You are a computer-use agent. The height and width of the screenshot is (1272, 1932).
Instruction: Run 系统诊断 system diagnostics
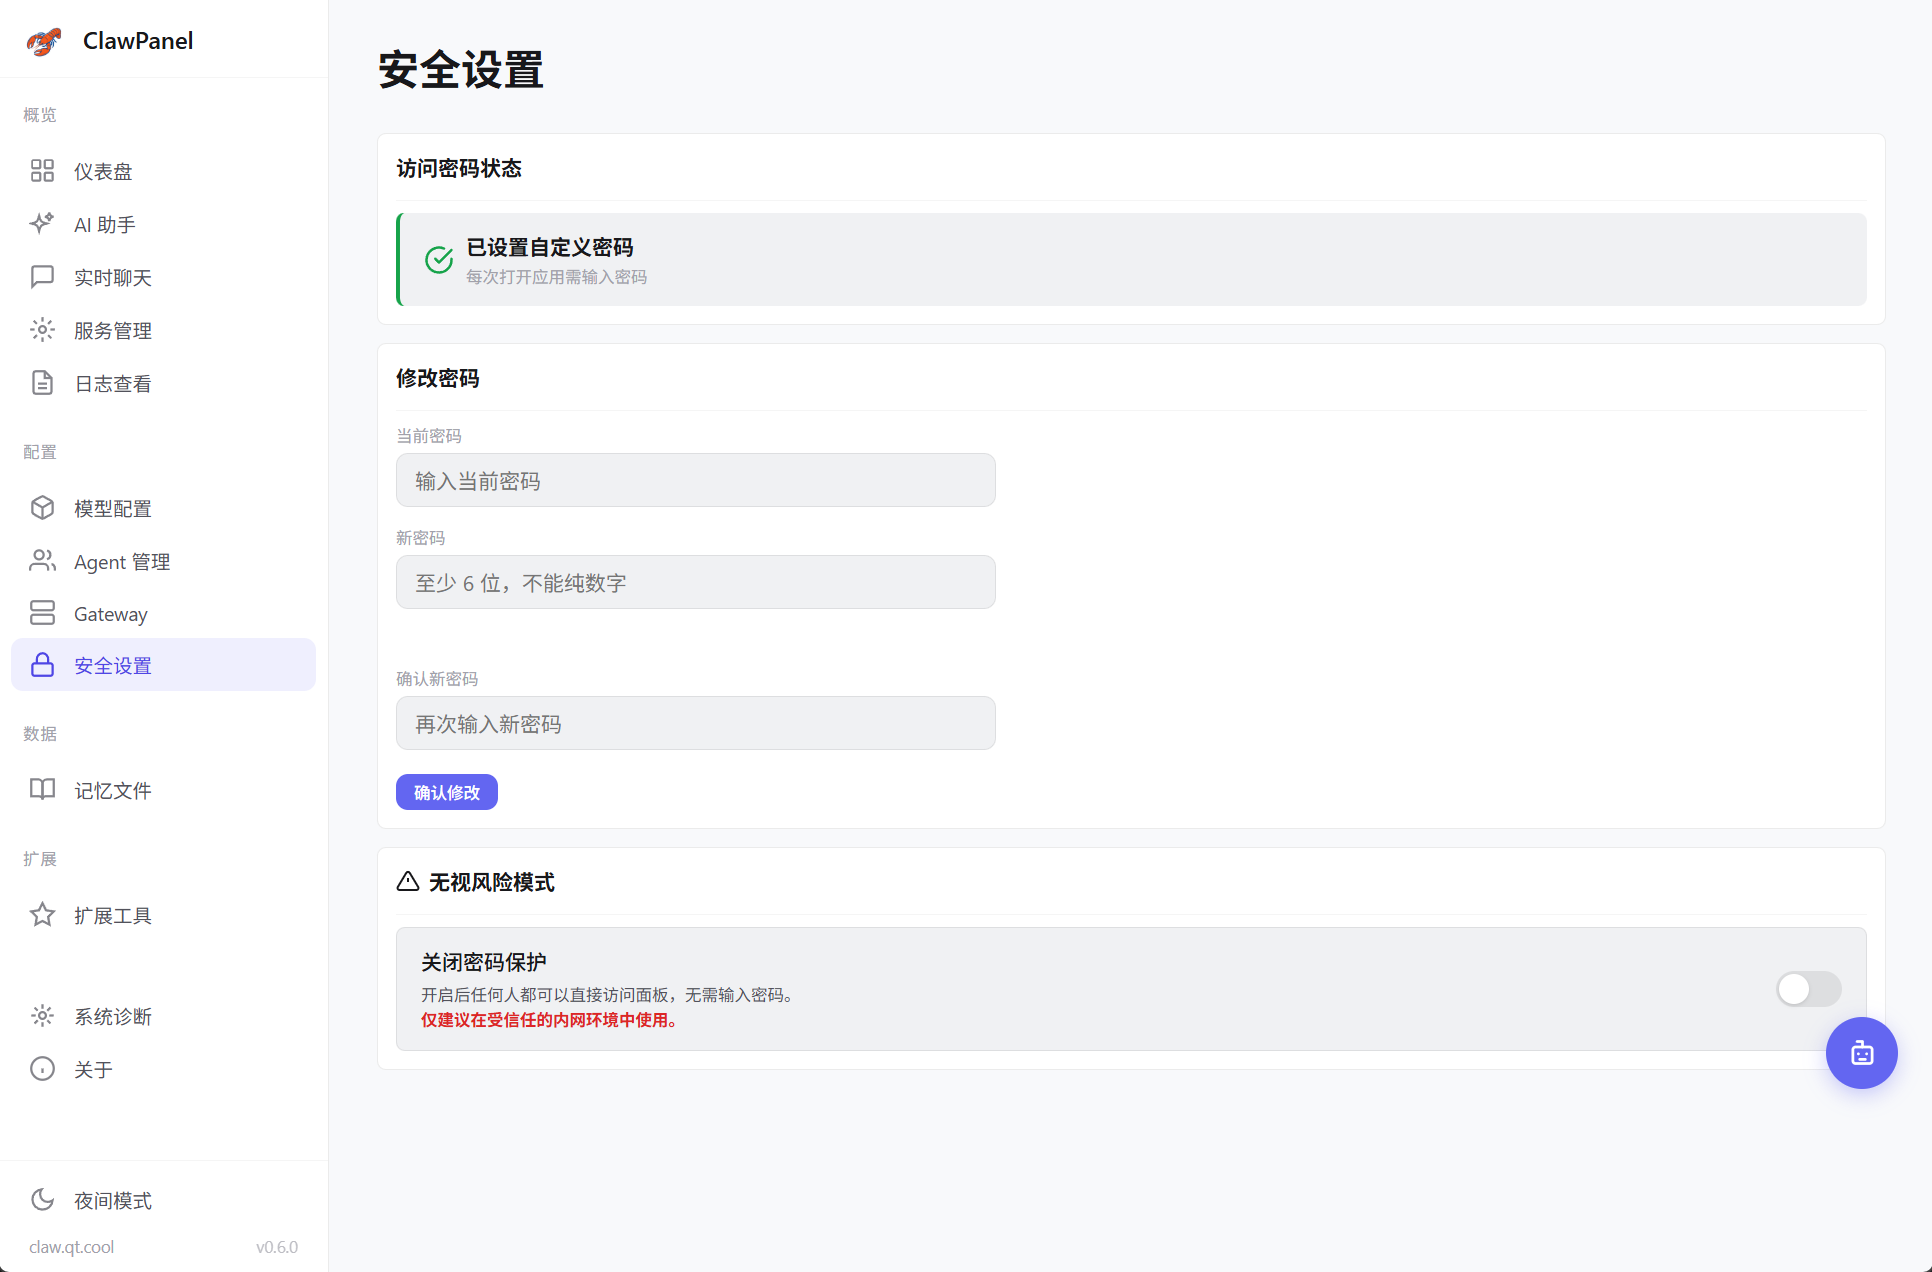coord(112,1016)
